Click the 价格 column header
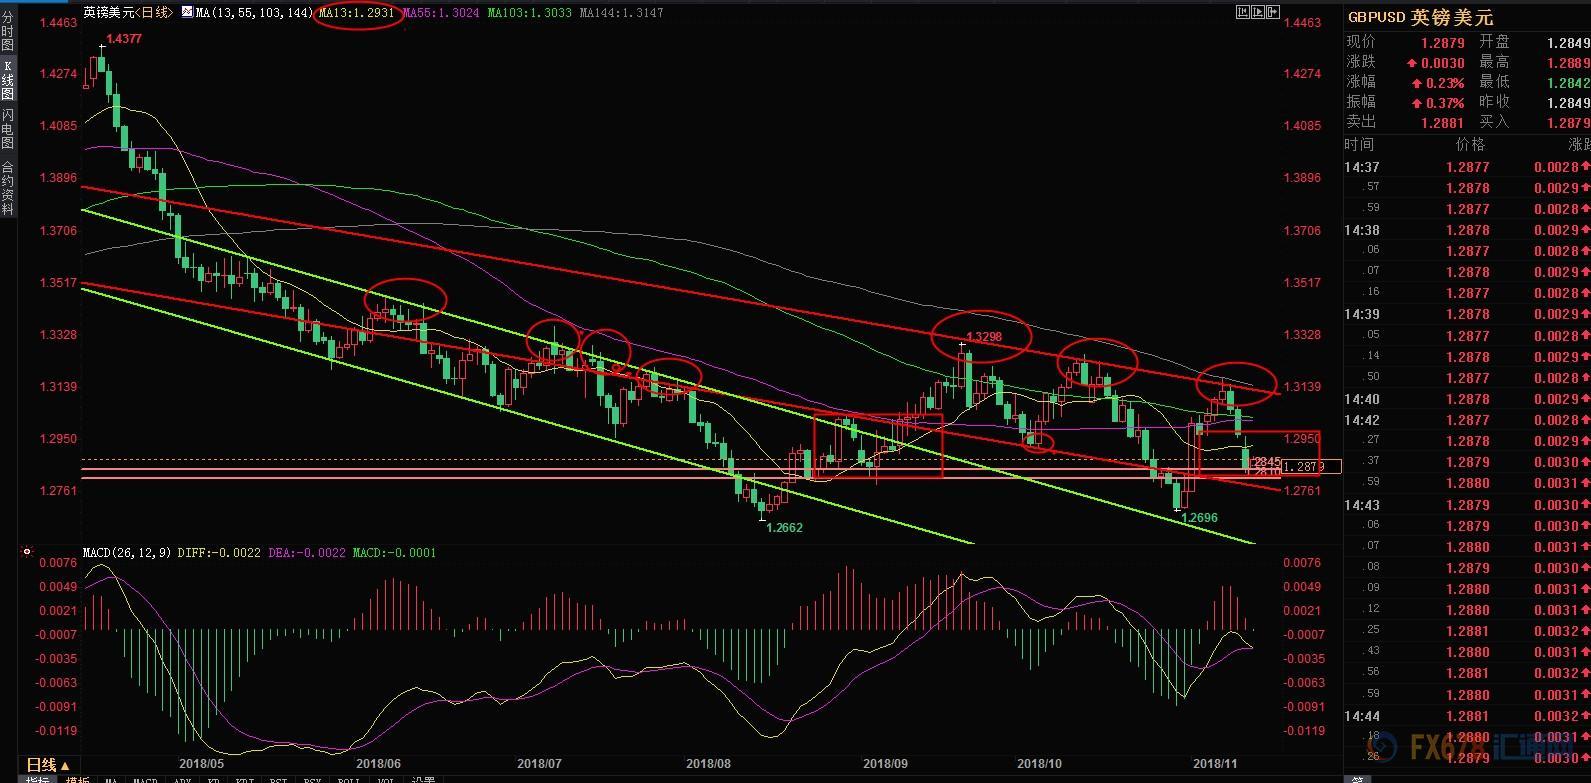This screenshot has height=783, width=1591. coord(1469,144)
